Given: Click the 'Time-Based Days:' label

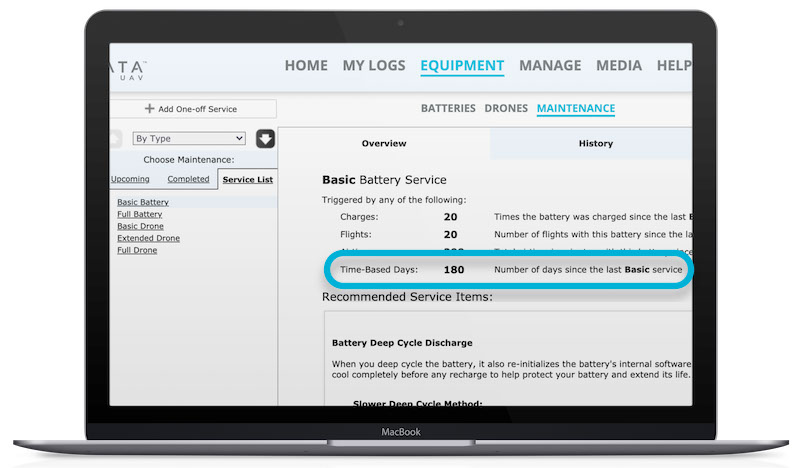Looking at the screenshot, I should [379, 269].
